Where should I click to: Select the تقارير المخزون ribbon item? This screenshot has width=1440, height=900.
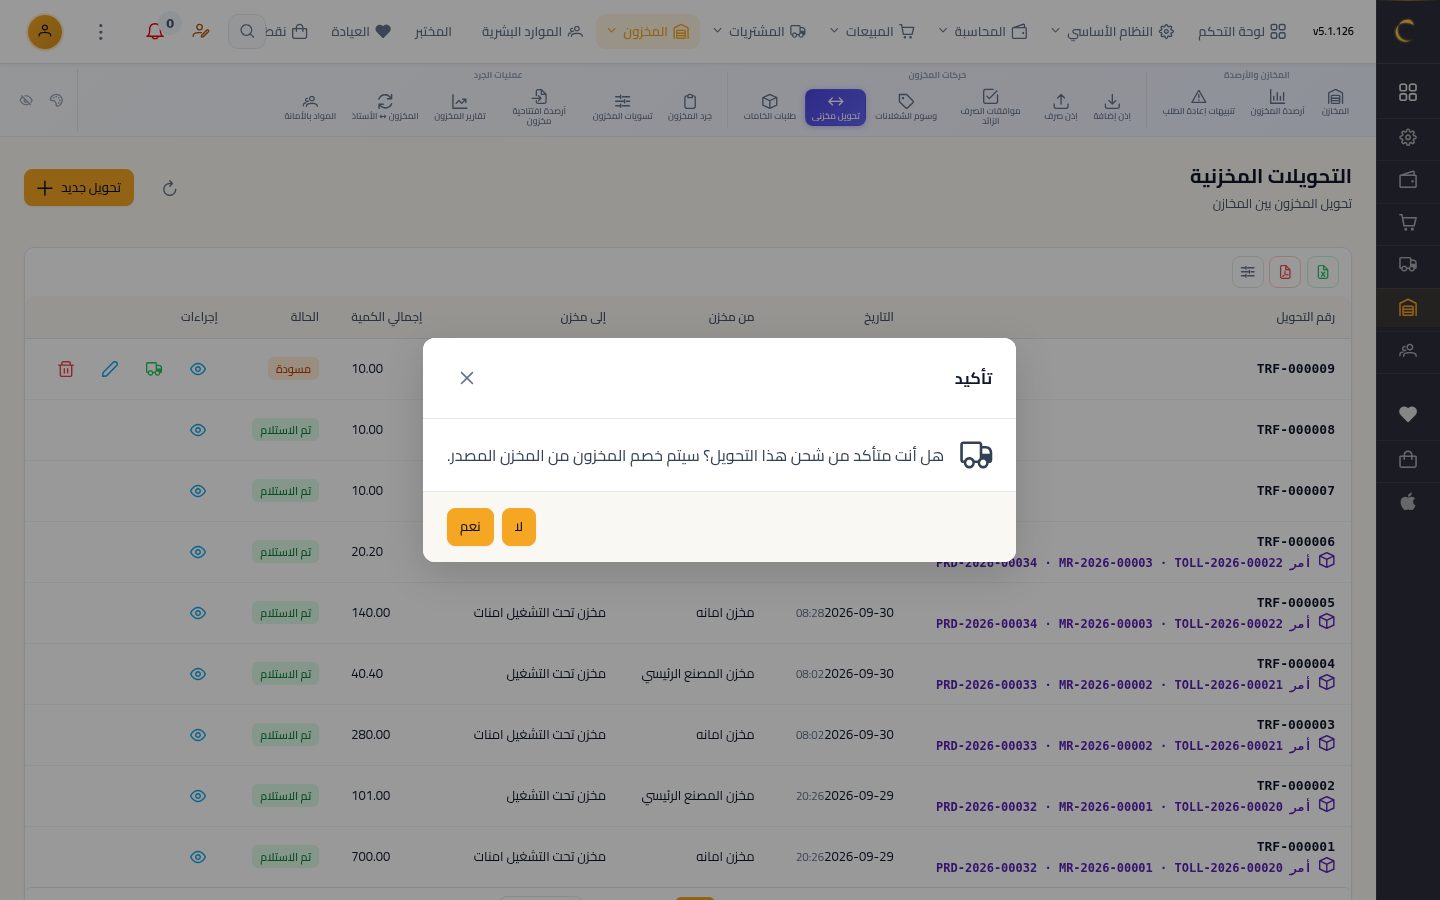point(460,107)
